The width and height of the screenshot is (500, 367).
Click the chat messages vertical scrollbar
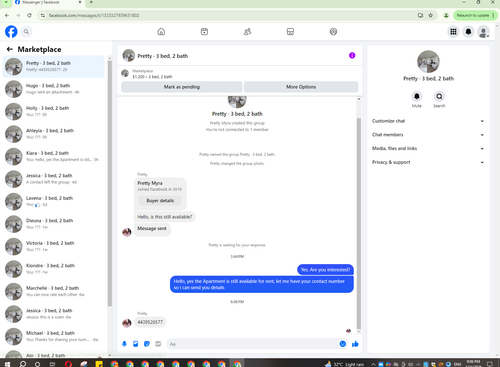point(359,223)
